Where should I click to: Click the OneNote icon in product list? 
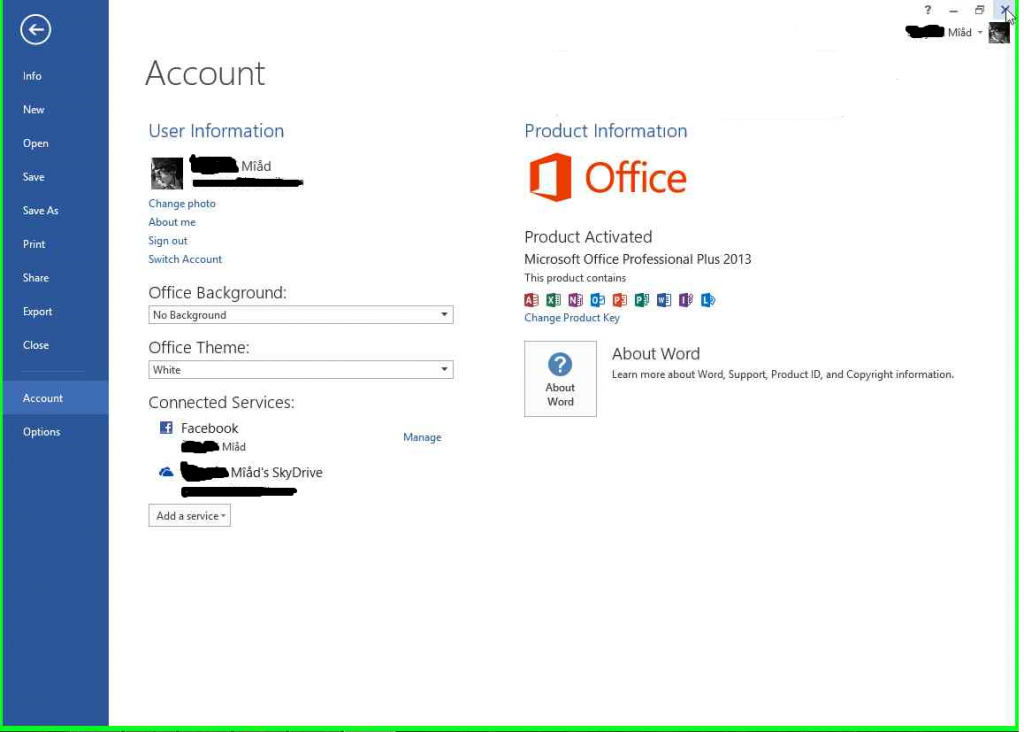click(575, 300)
